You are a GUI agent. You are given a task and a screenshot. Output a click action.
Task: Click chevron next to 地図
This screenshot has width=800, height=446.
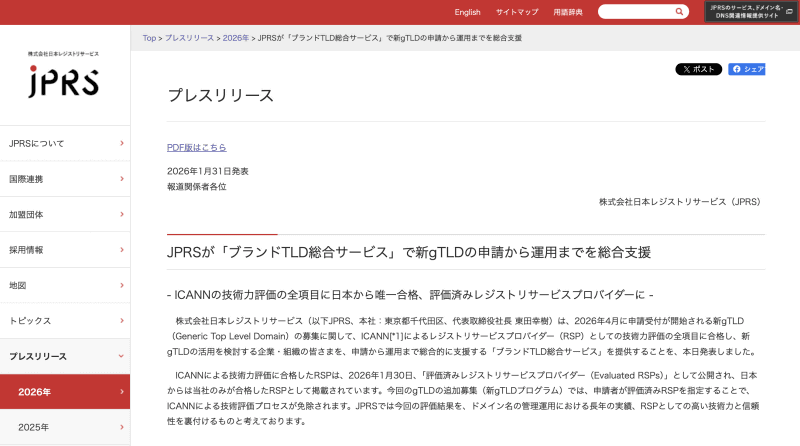[x=121, y=285]
